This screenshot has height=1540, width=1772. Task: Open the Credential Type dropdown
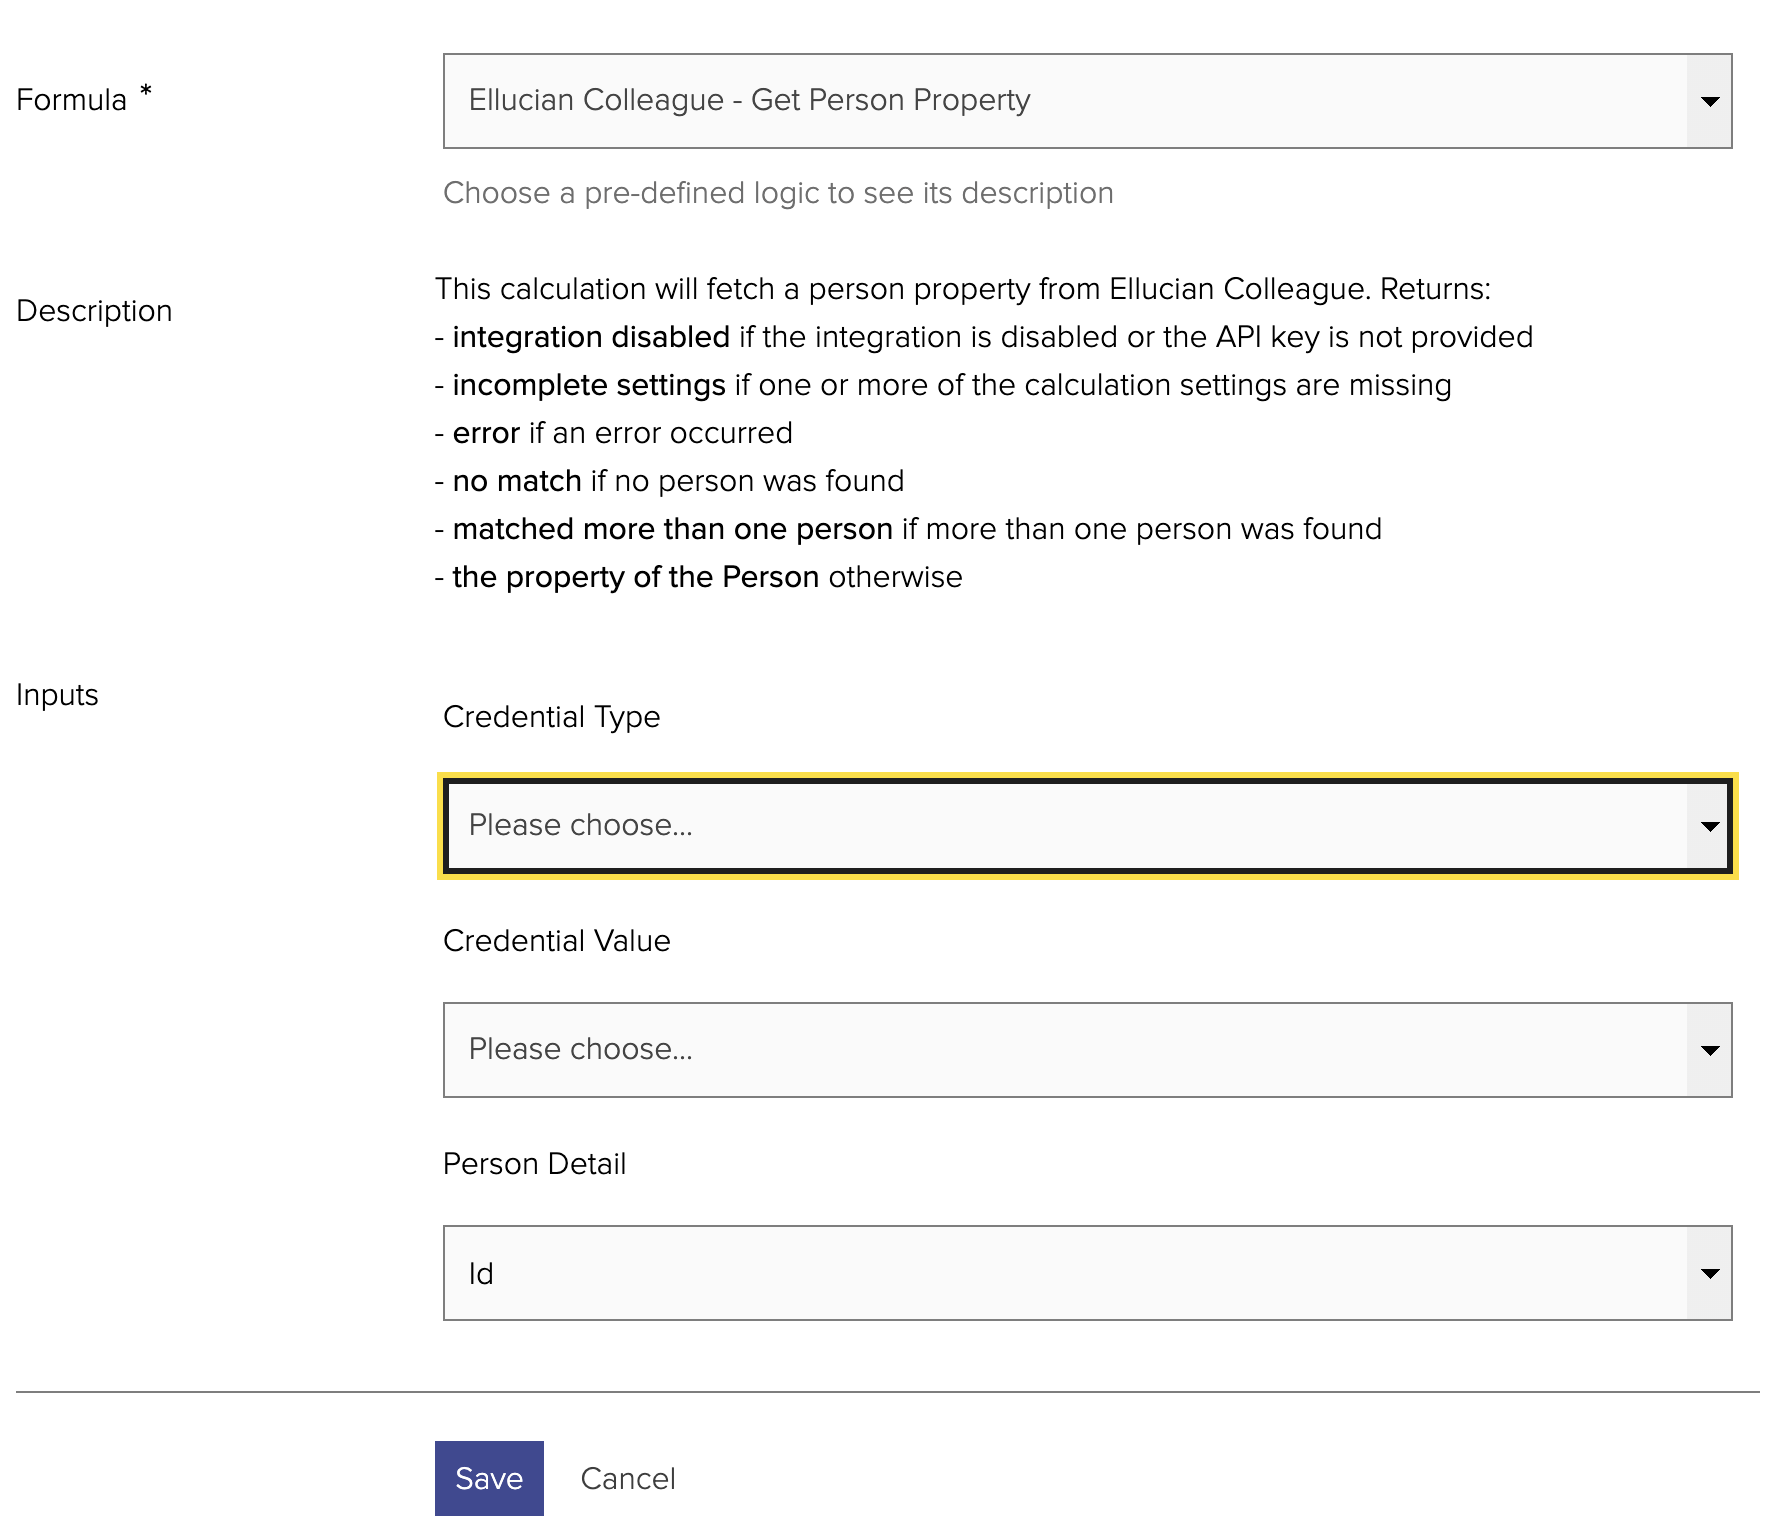click(x=1087, y=826)
